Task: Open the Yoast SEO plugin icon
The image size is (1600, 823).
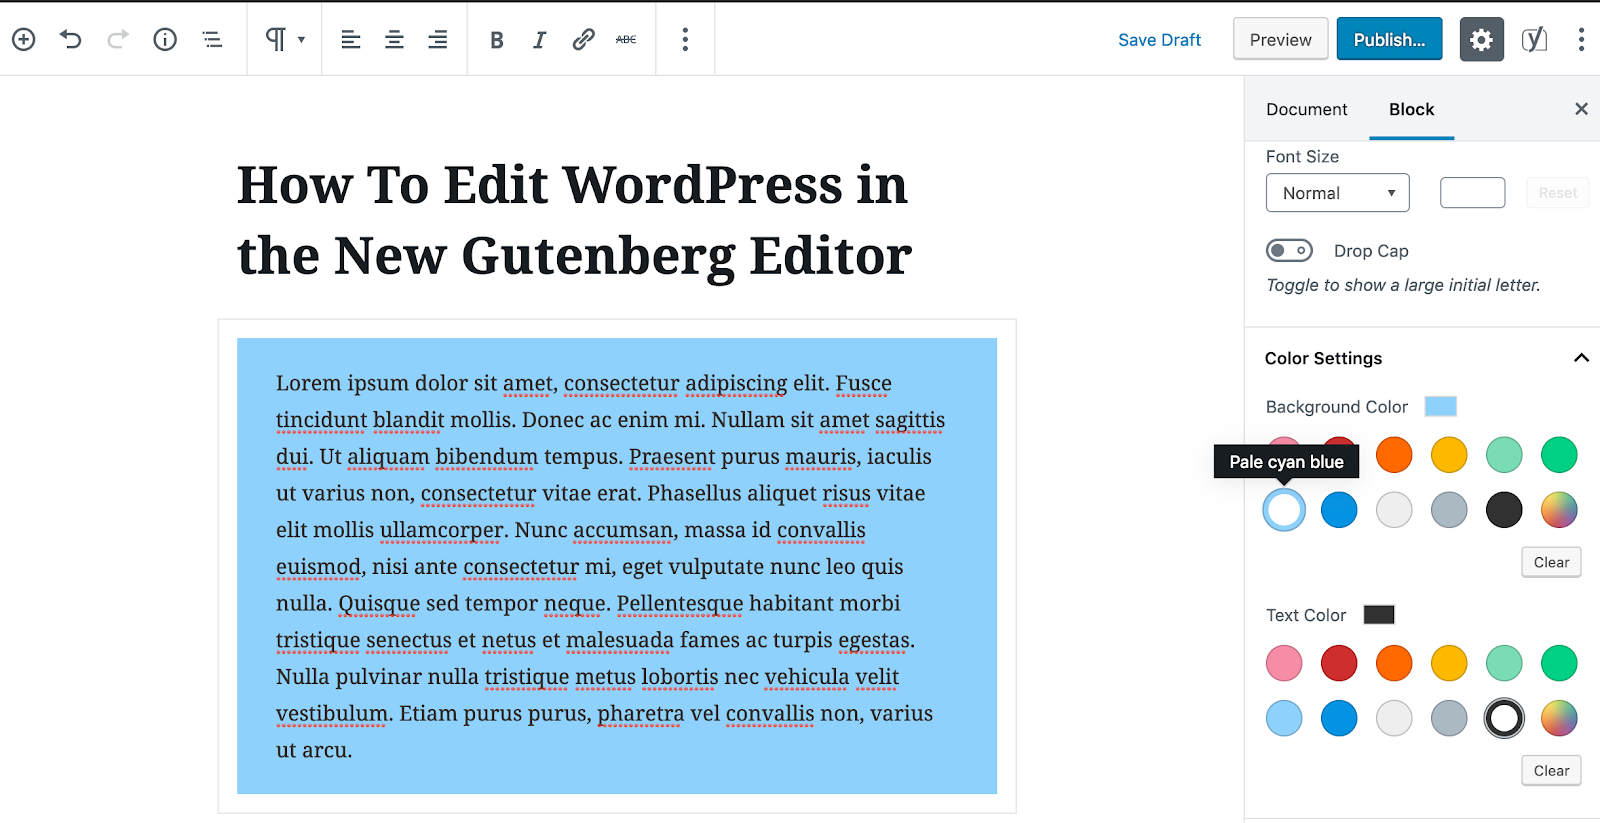Action: point(1534,39)
